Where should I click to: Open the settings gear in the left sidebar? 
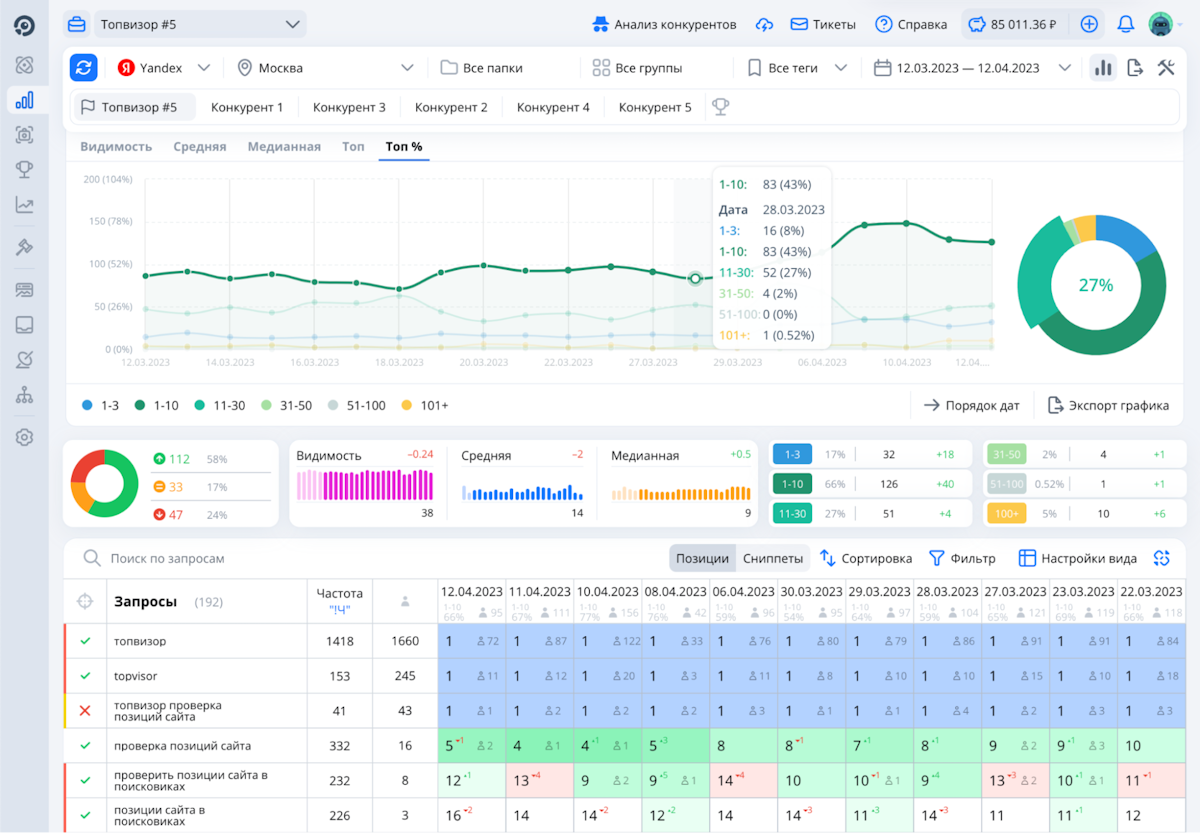pyautogui.click(x=25, y=437)
